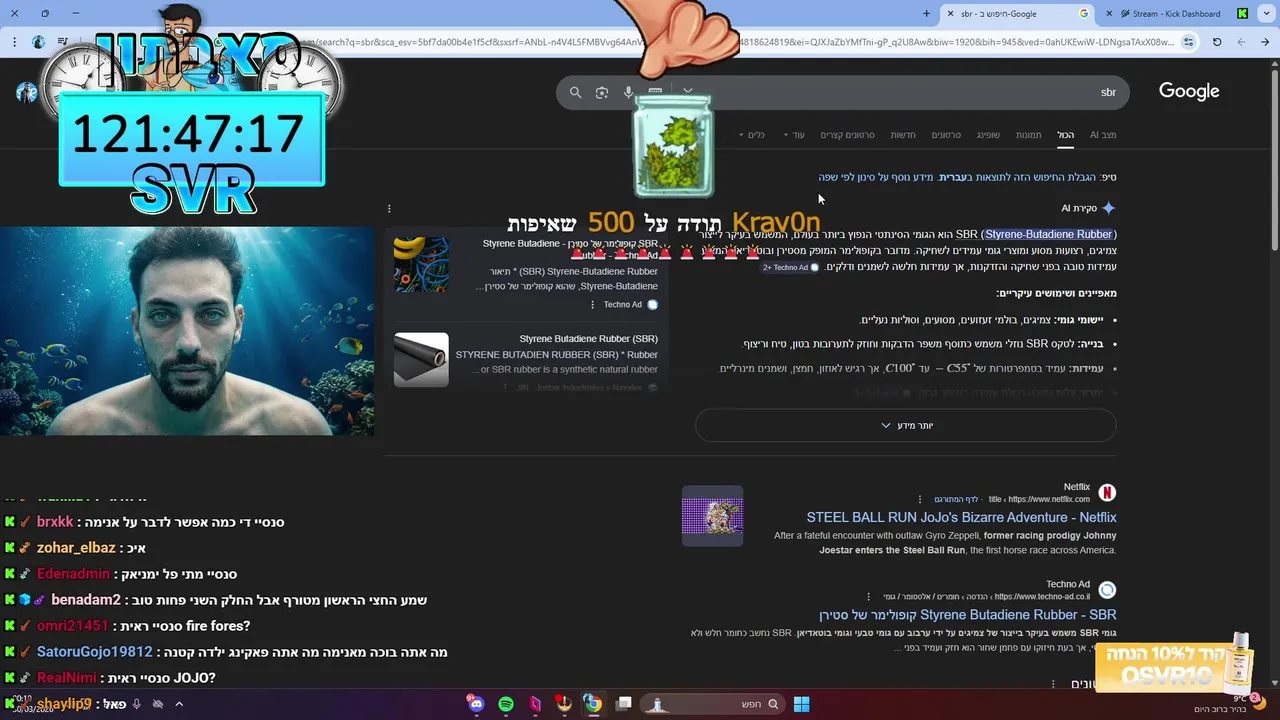Click username 'brxkk' in the chat
Image resolution: width=1280 pixels, height=720 pixels.
coord(55,522)
